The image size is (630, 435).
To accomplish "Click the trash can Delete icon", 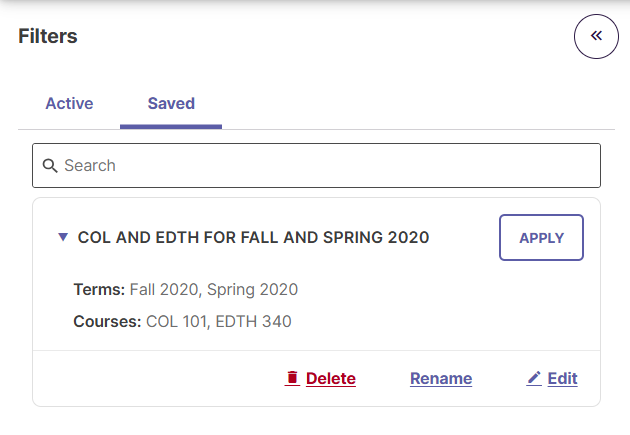I will click(x=292, y=378).
